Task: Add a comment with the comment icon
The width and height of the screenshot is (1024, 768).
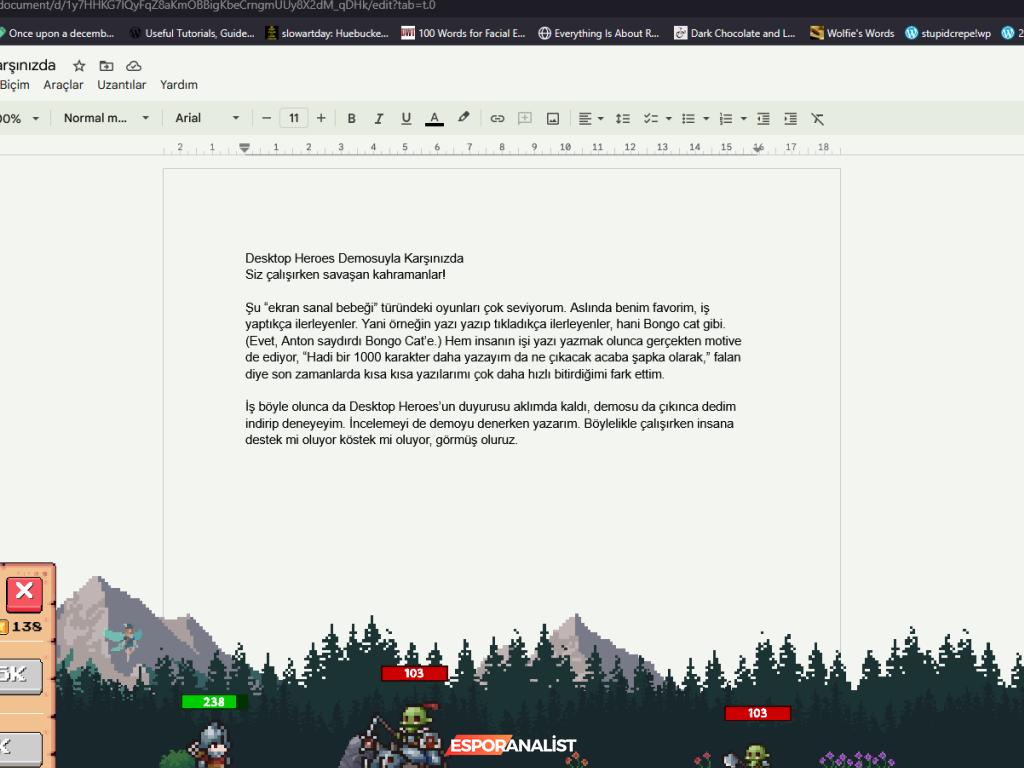Action: click(x=525, y=118)
